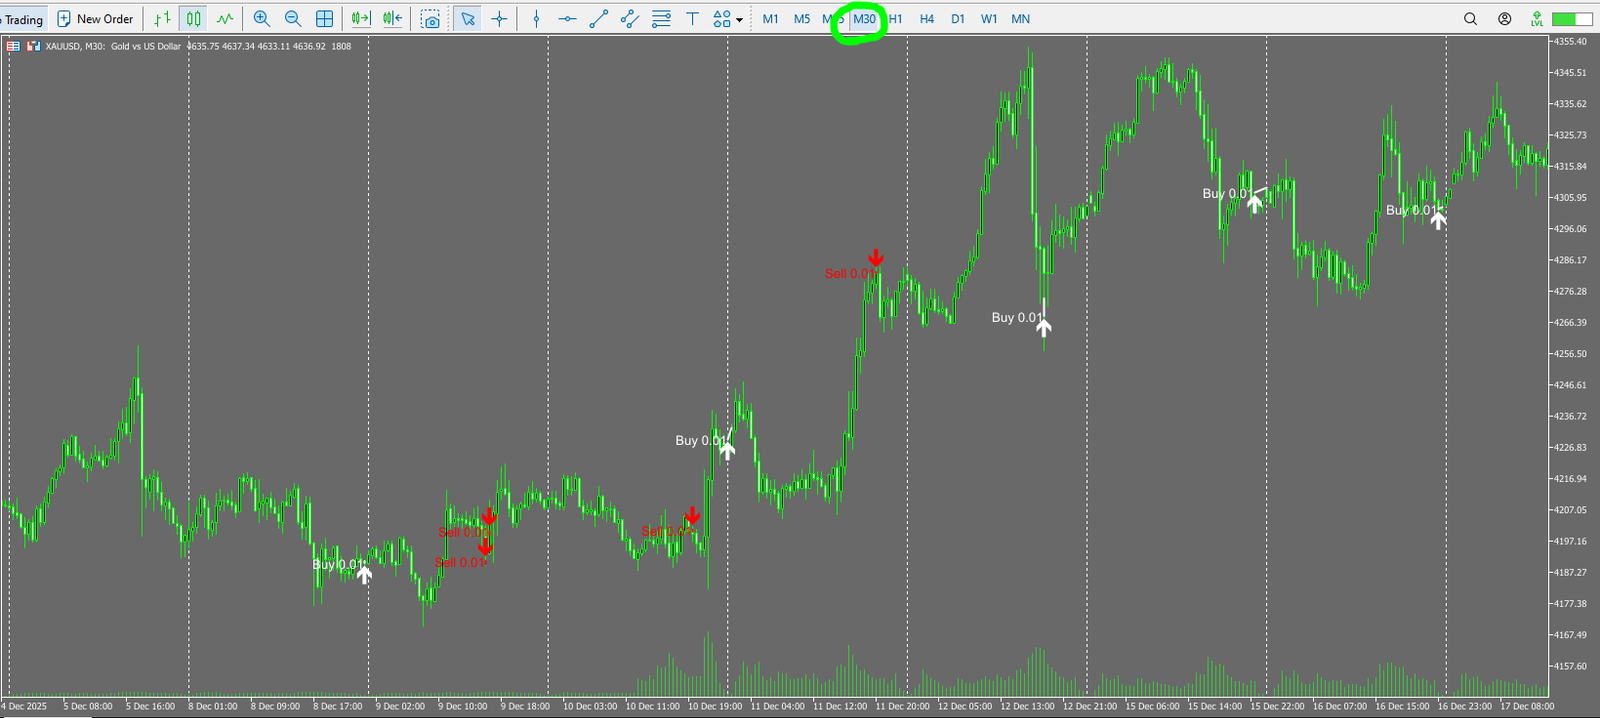The height and width of the screenshot is (718, 1600).
Task: Switch to M1 timeframe
Action: click(770, 19)
